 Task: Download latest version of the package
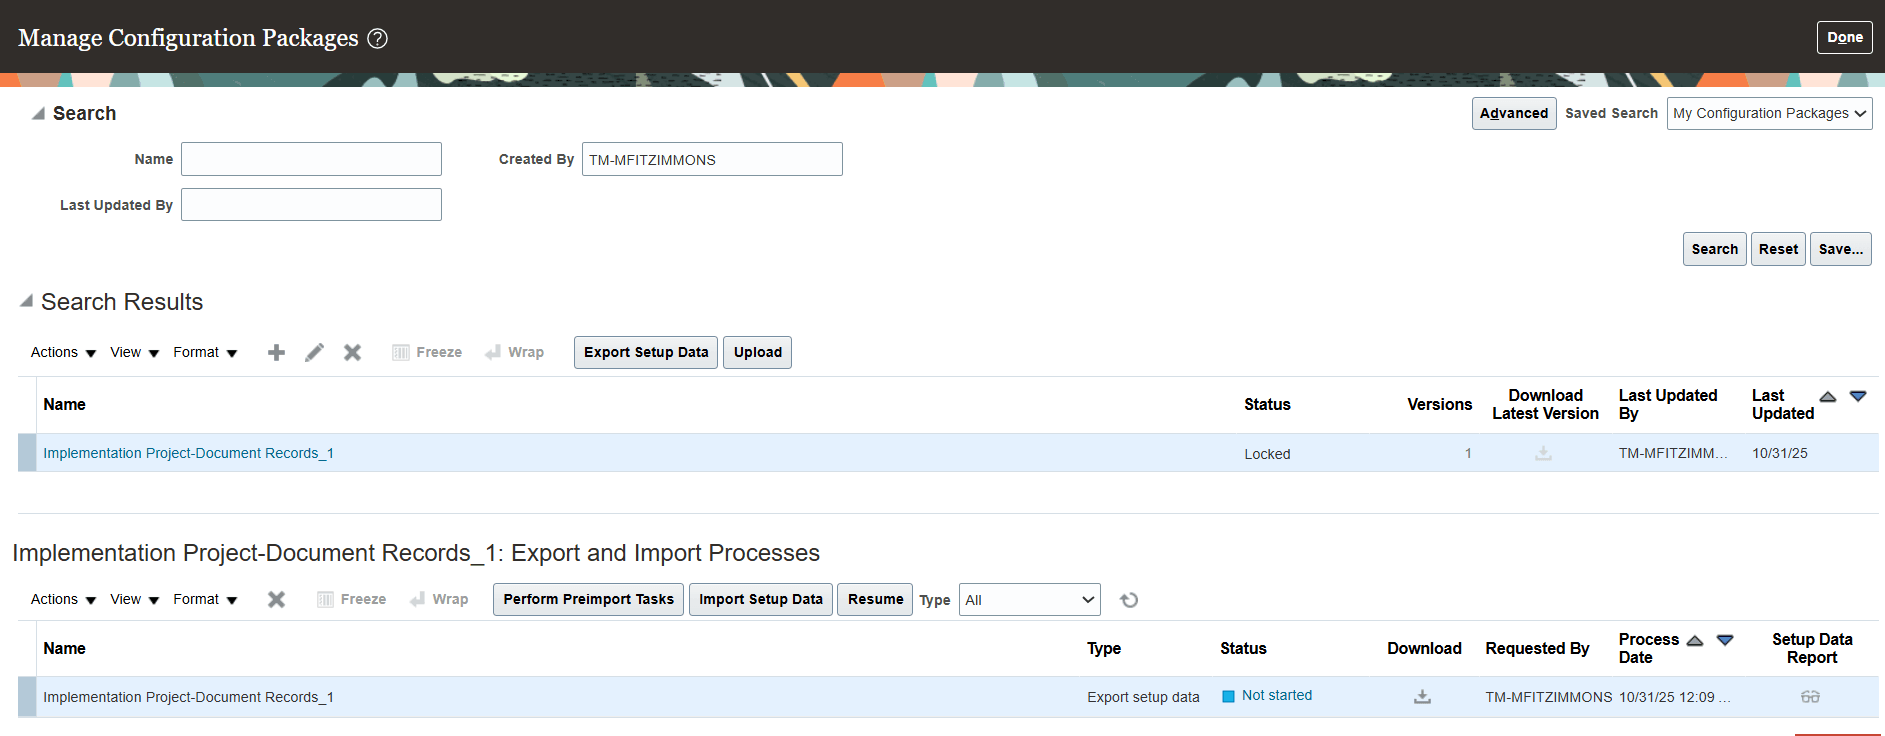(1543, 453)
